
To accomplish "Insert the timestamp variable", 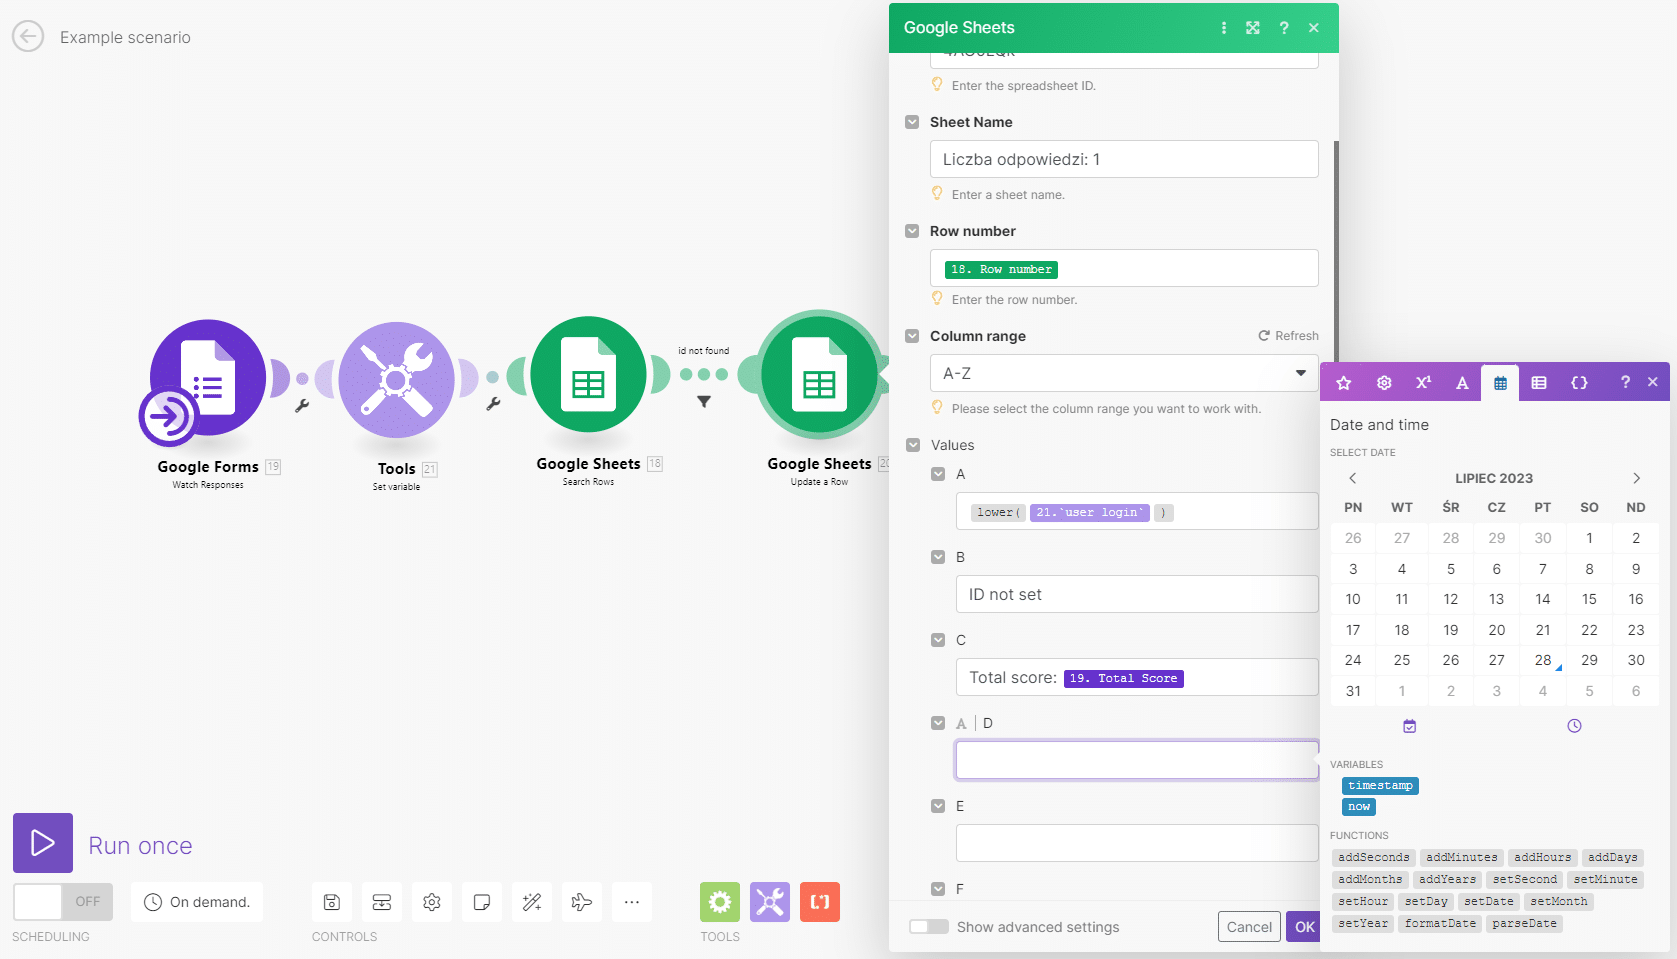I will coord(1380,786).
